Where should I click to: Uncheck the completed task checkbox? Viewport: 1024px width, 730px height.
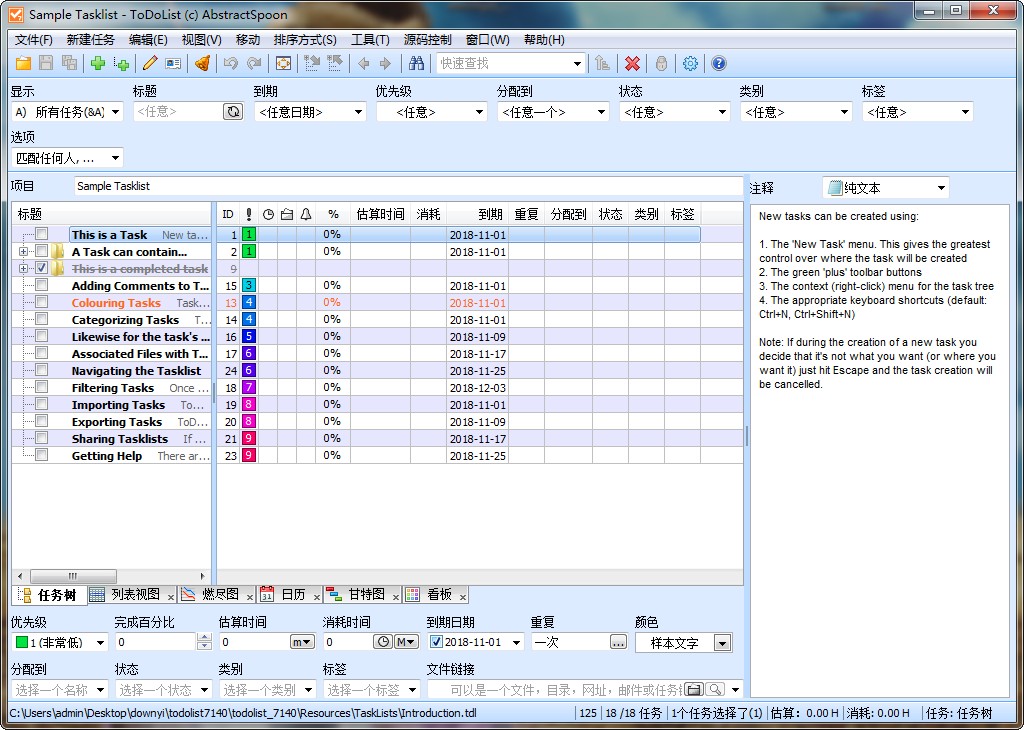point(41,269)
